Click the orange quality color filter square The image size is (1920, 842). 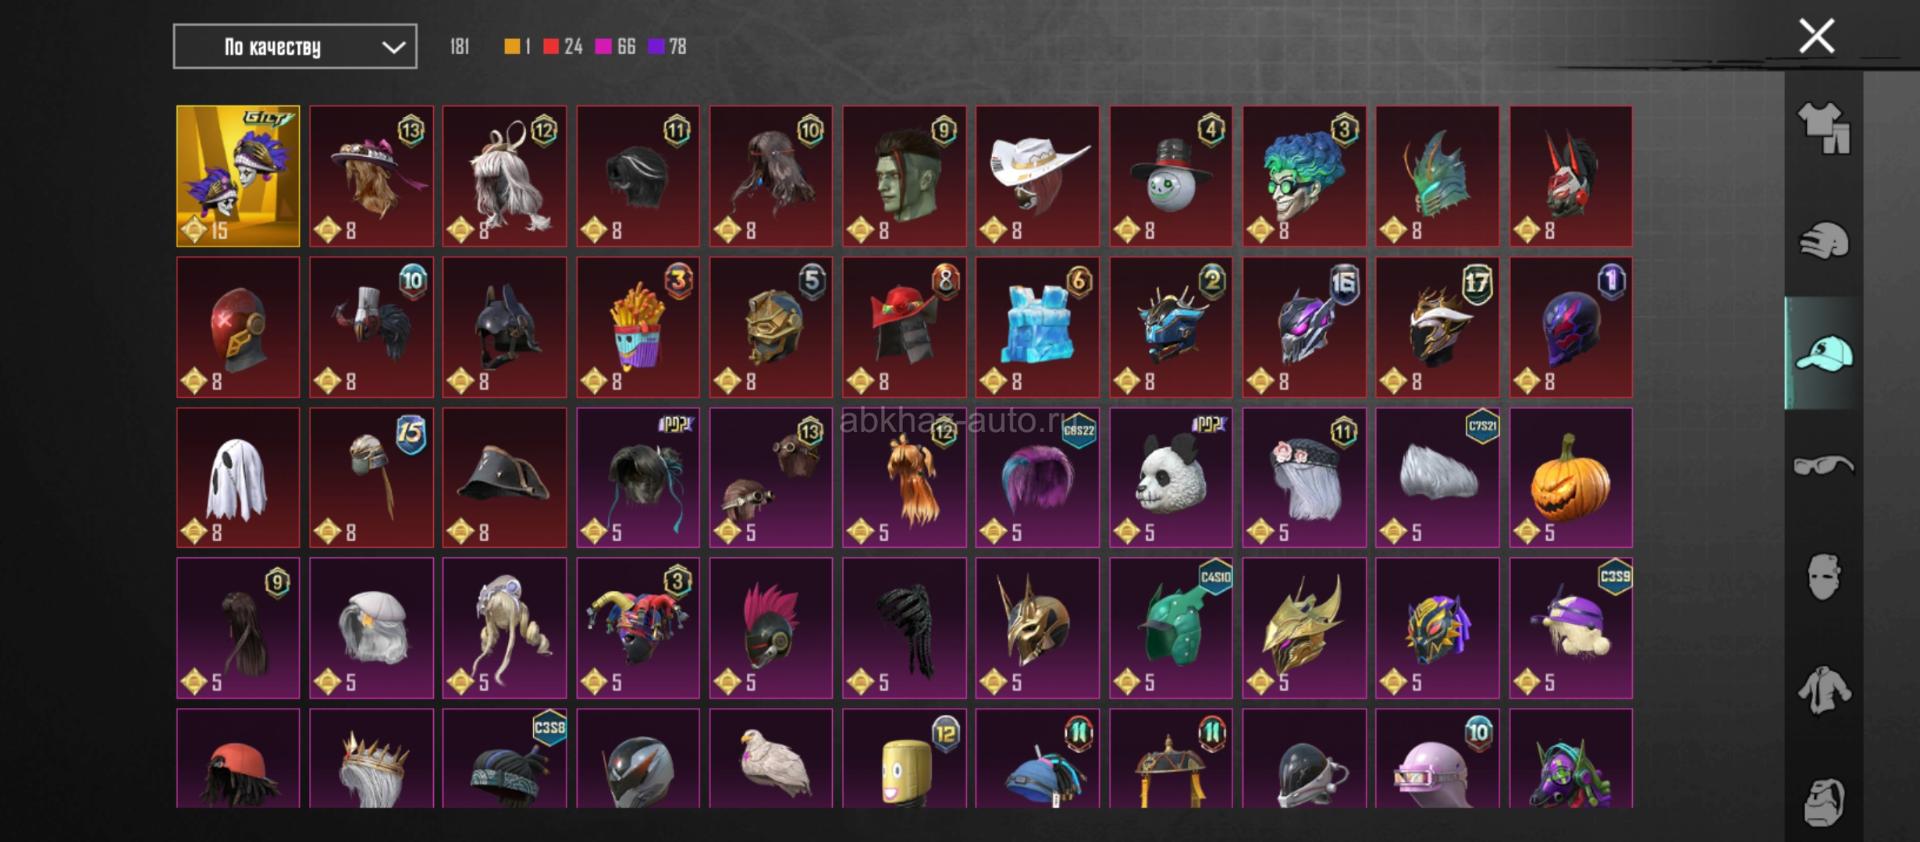point(512,46)
